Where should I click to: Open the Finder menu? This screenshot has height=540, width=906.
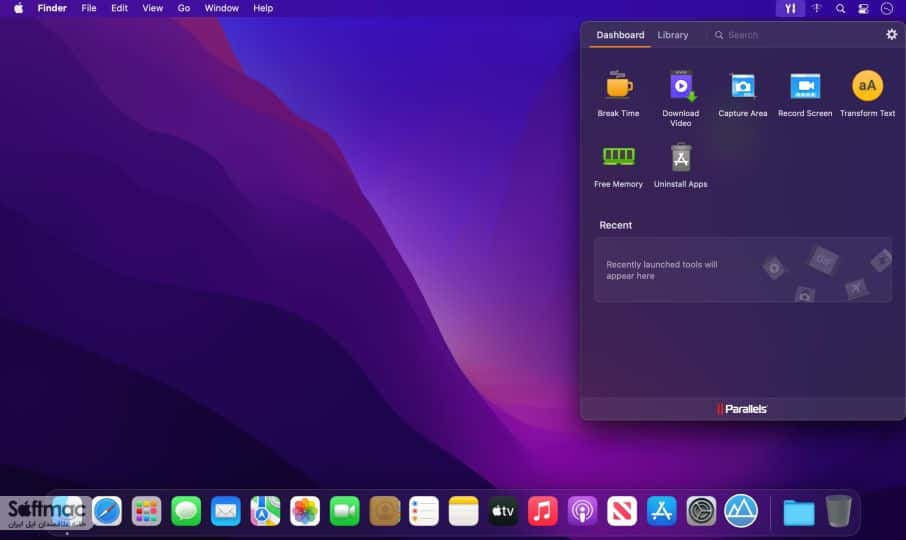52,8
